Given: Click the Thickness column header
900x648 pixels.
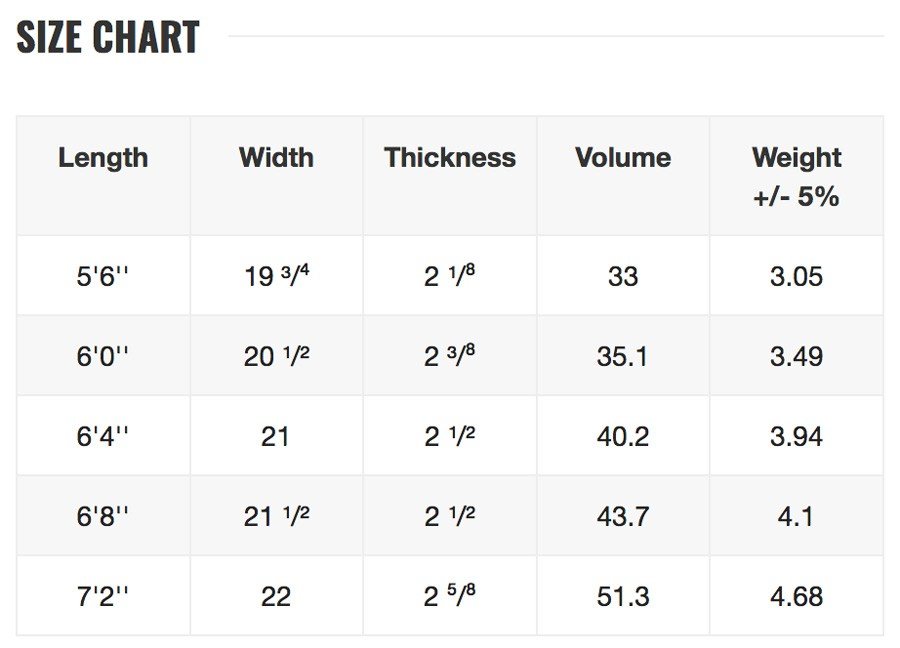Looking at the screenshot, I should (x=450, y=158).
